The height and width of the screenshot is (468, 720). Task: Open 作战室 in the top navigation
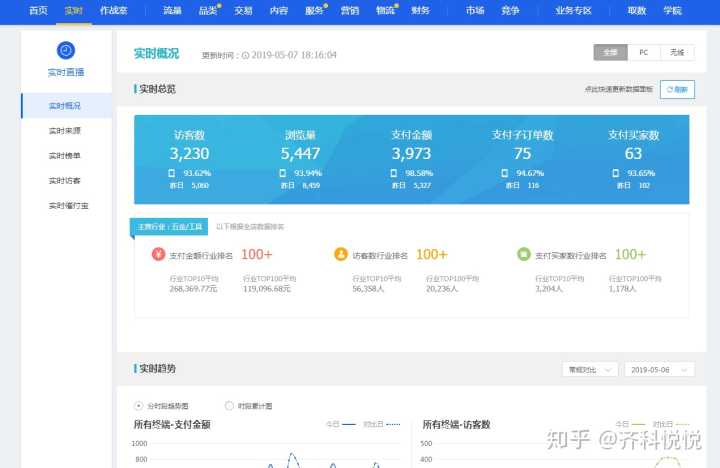(x=113, y=11)
